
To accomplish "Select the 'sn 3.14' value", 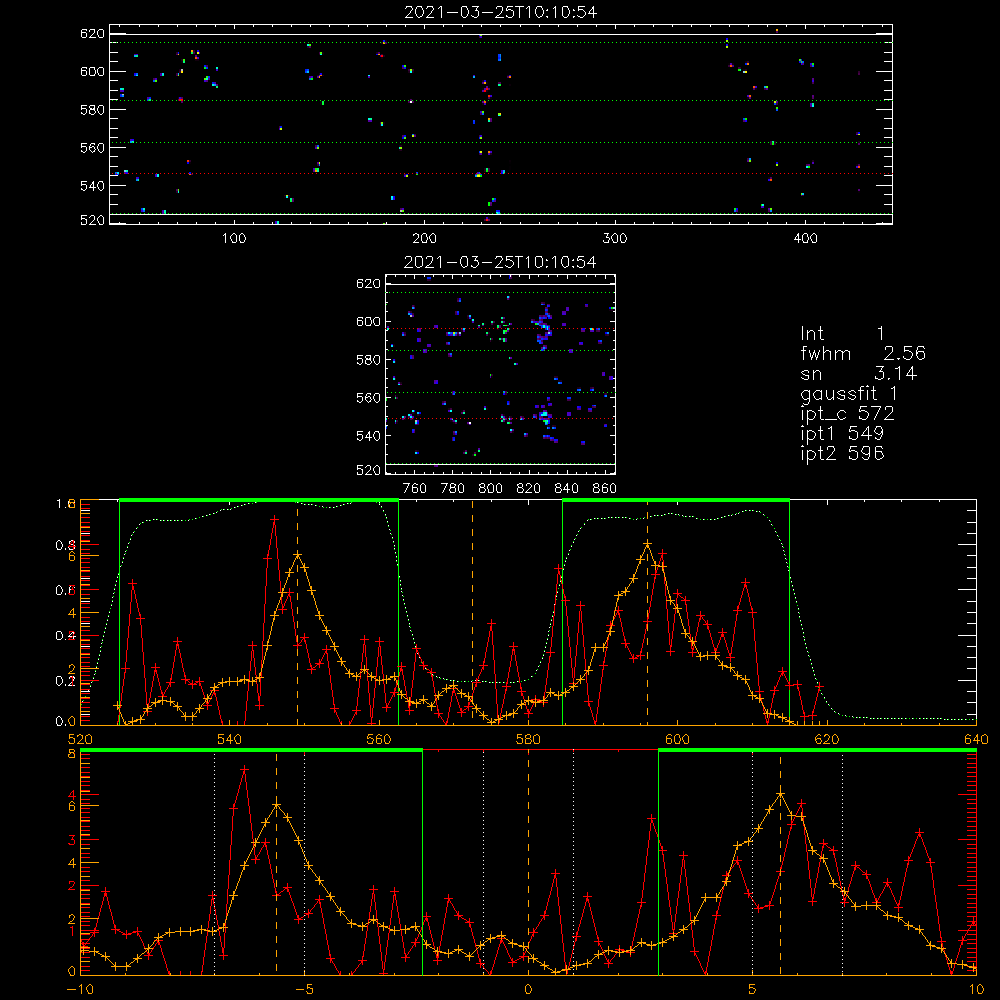I will pyautogui.click(x=858, y=373).
